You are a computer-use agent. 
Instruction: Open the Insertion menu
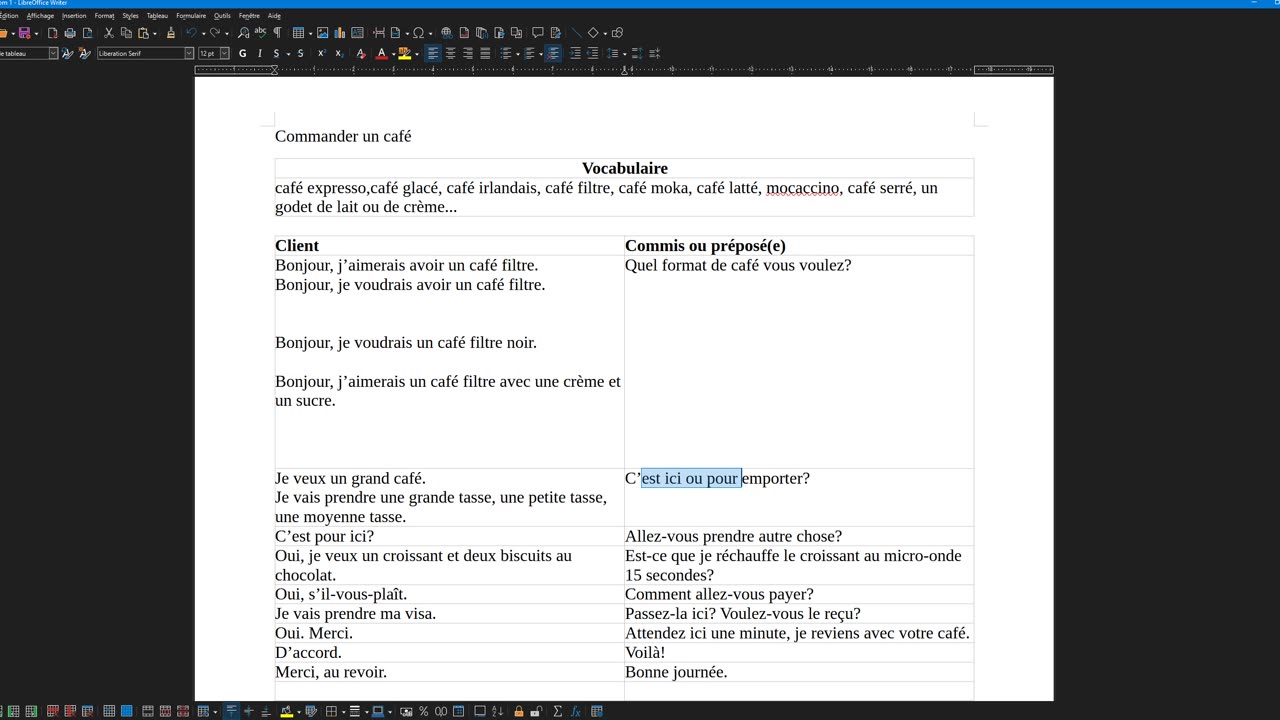(x=74, y=16)
